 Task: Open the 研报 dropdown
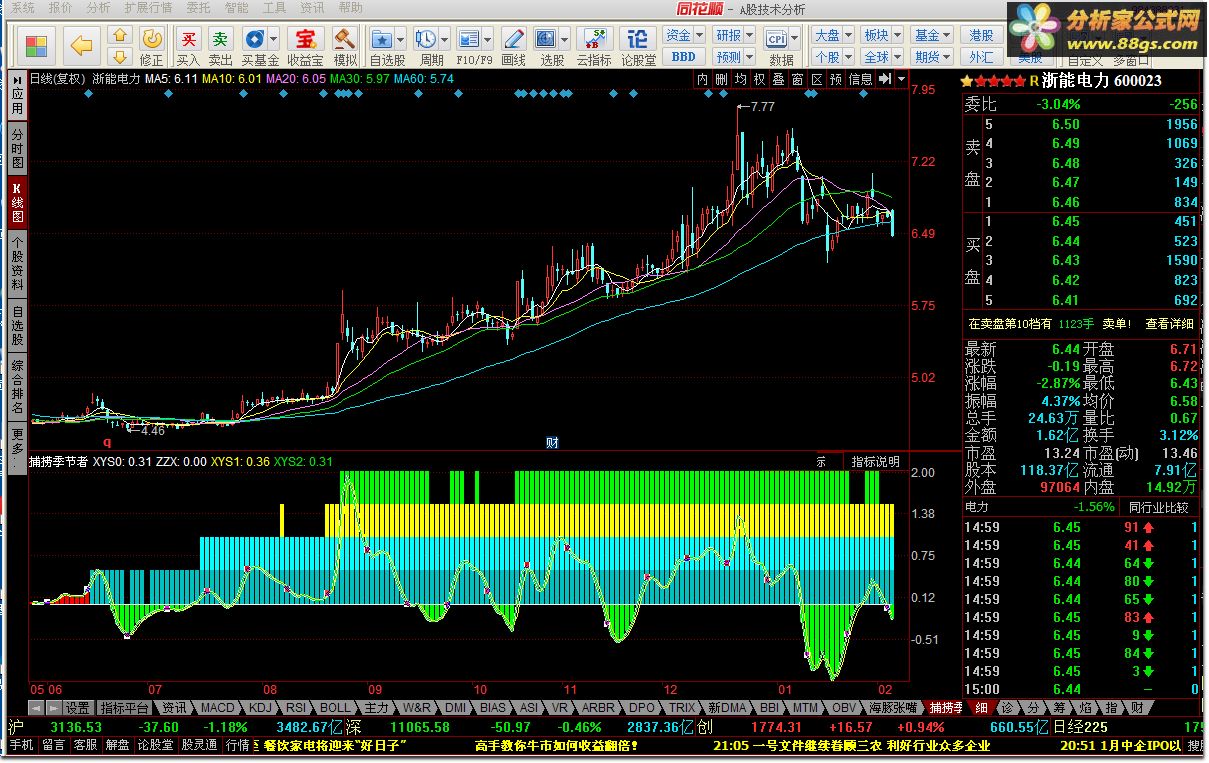tap(733, 36)
